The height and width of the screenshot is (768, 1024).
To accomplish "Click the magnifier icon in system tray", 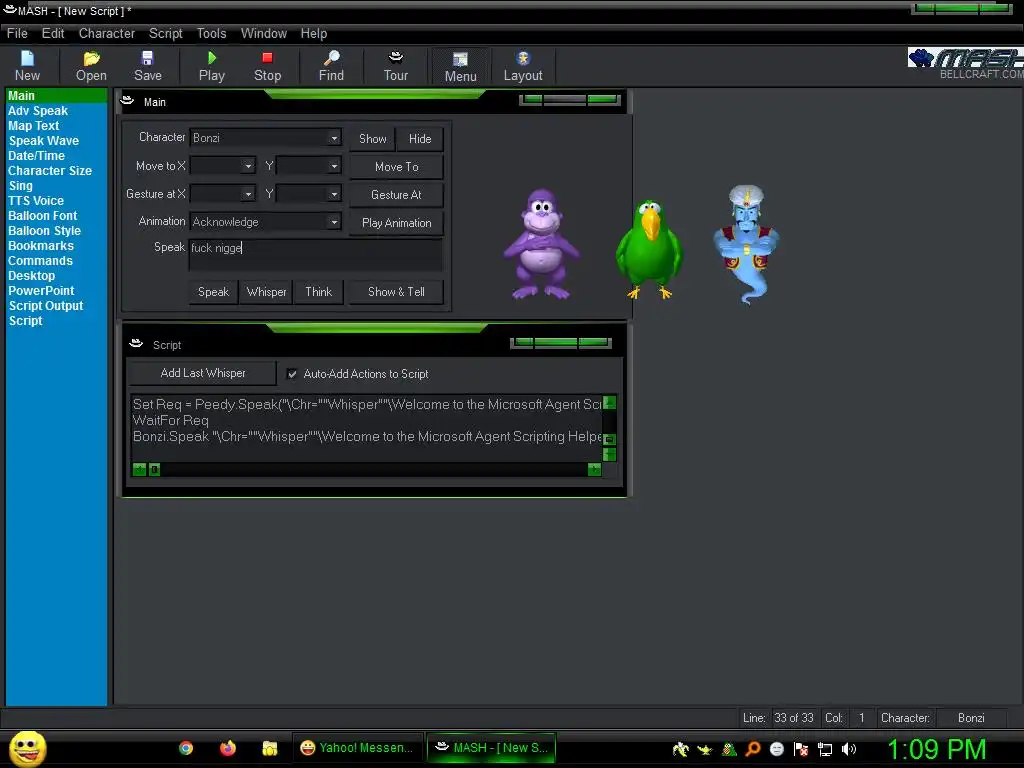I will pos(753,749).
